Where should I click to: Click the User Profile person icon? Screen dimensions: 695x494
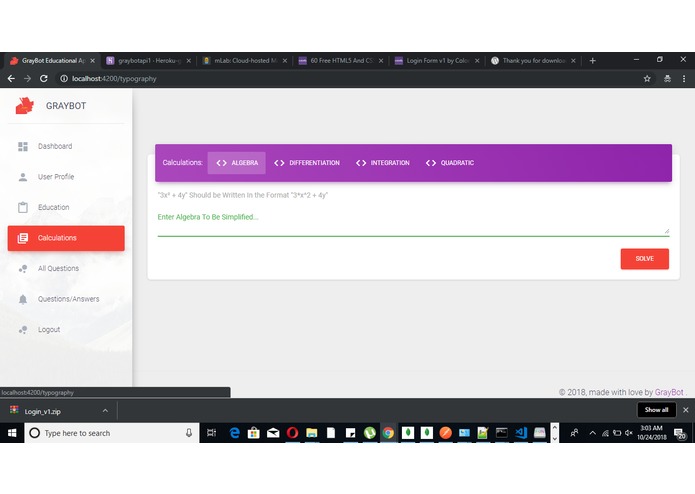(x=23, y=177)
